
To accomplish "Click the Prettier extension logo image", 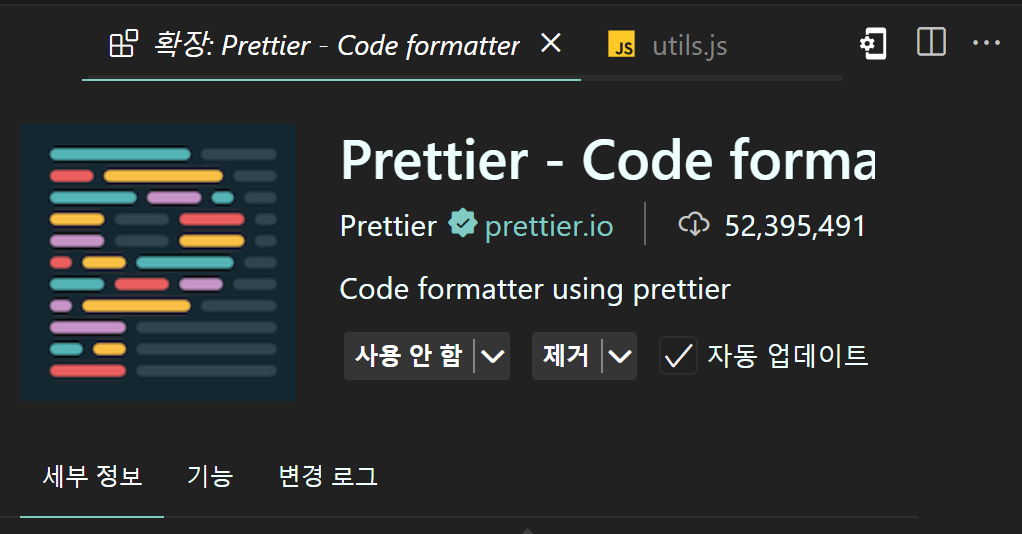I will click(158, 262).
